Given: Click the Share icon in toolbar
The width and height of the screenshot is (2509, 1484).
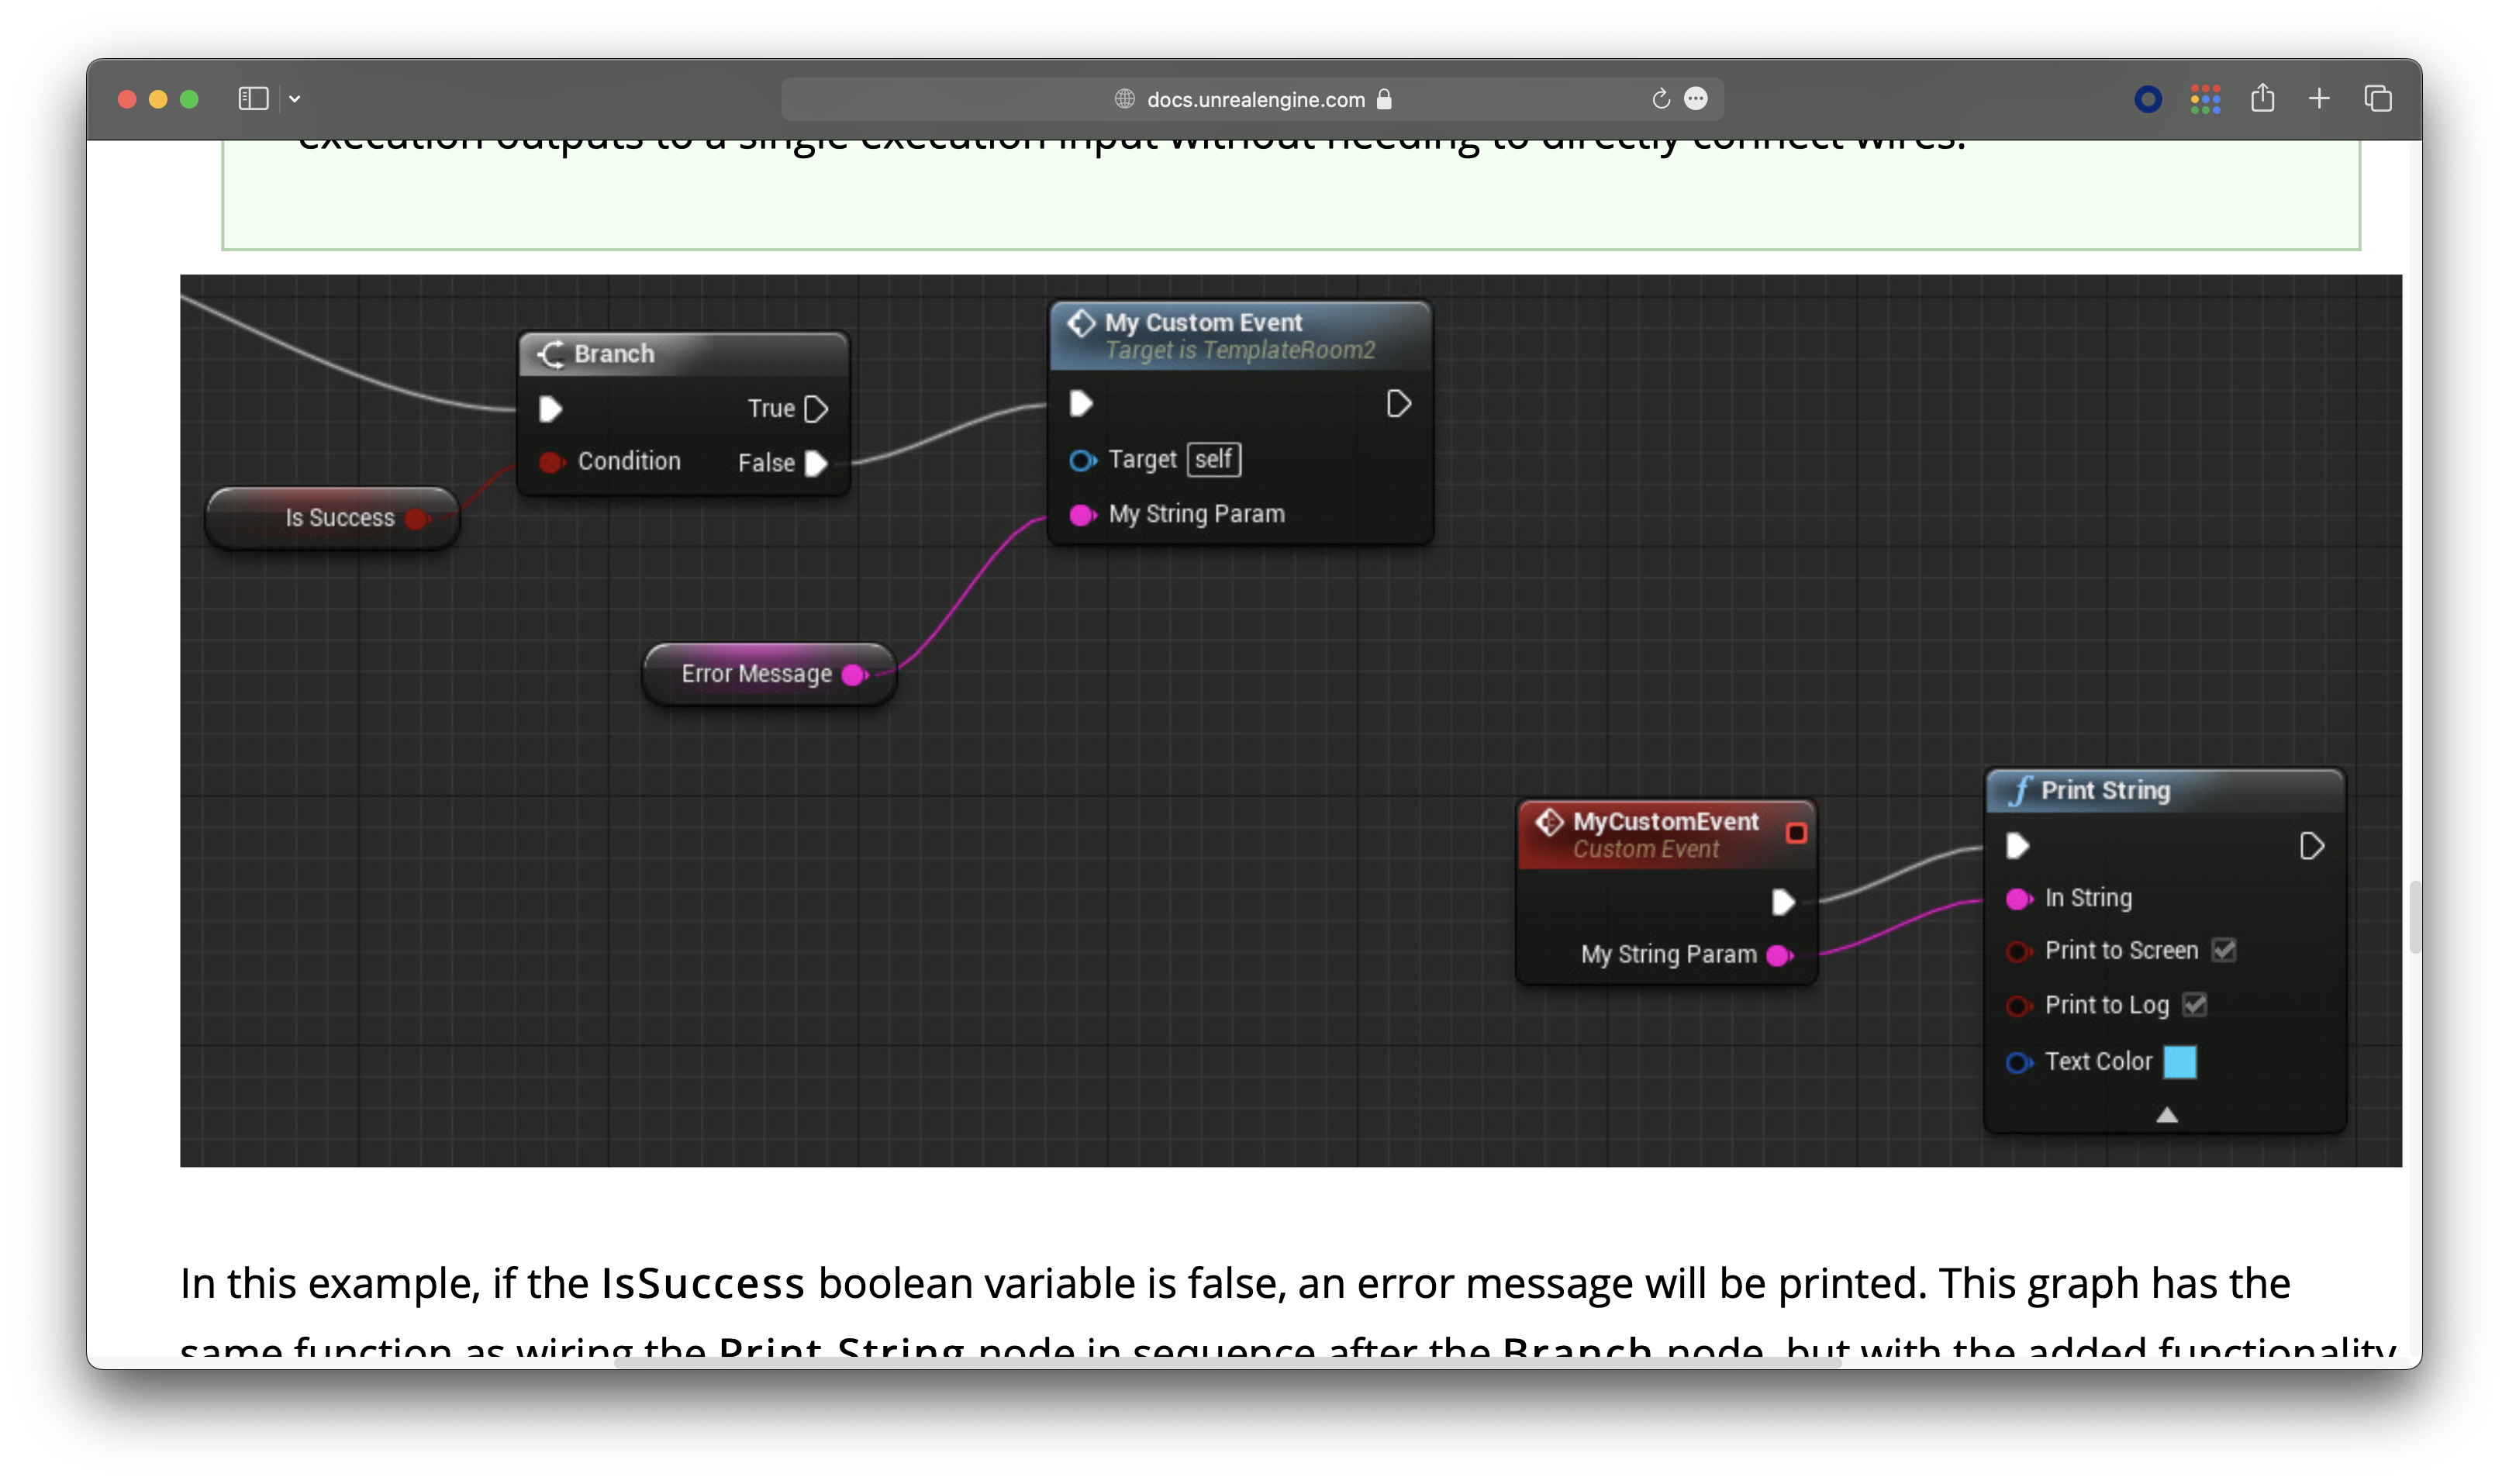Looking at the screenshot, I should click(x=2263, y=98).
